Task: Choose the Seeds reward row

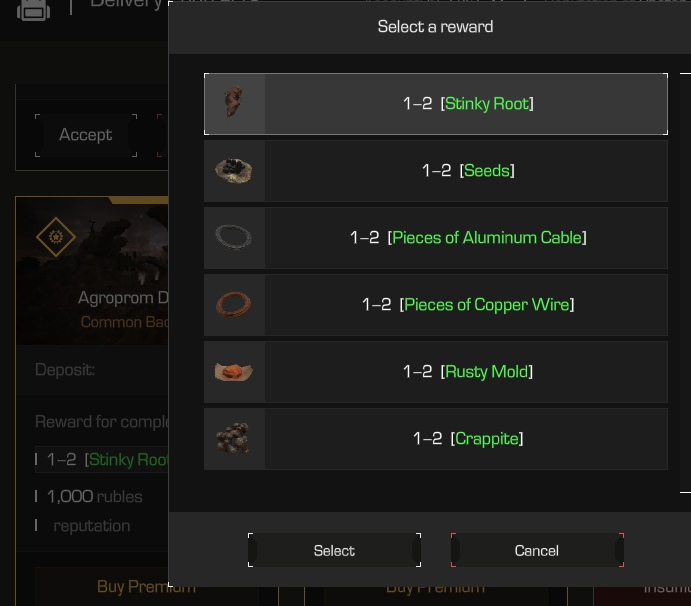Action: pyautogui.click(x=436, y=171)
